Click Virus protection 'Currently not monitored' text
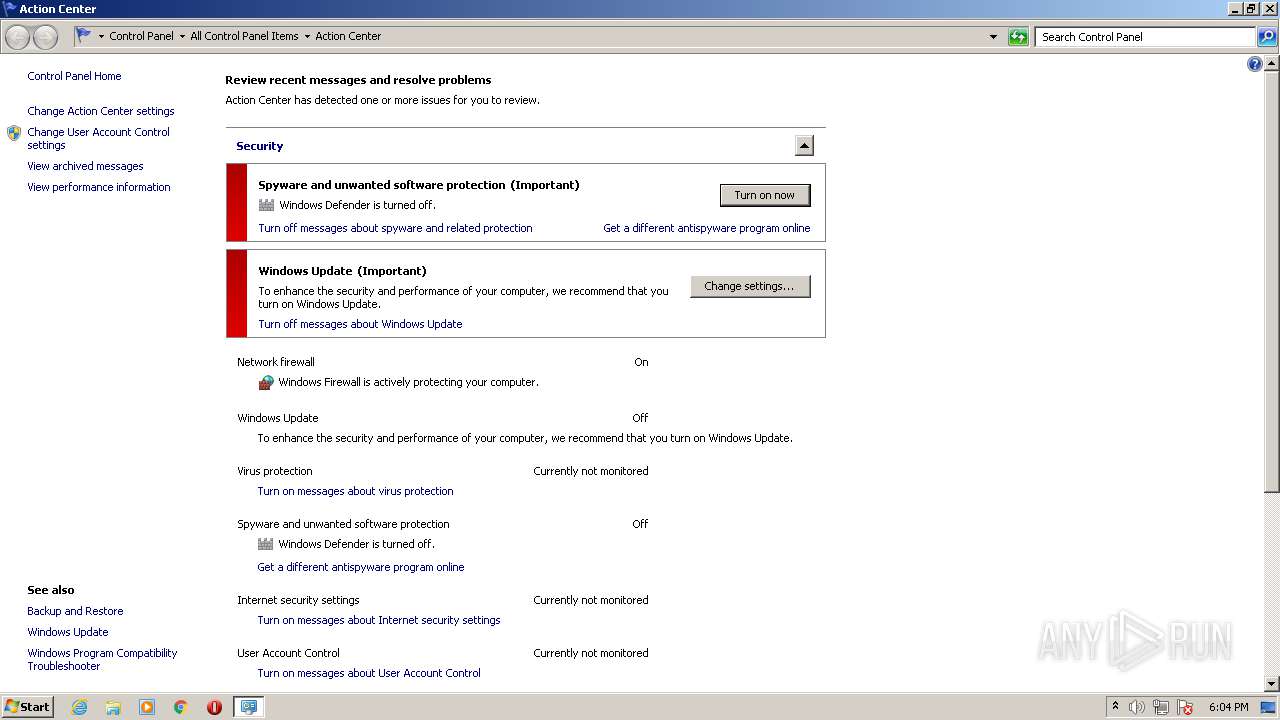 [591, 471]
